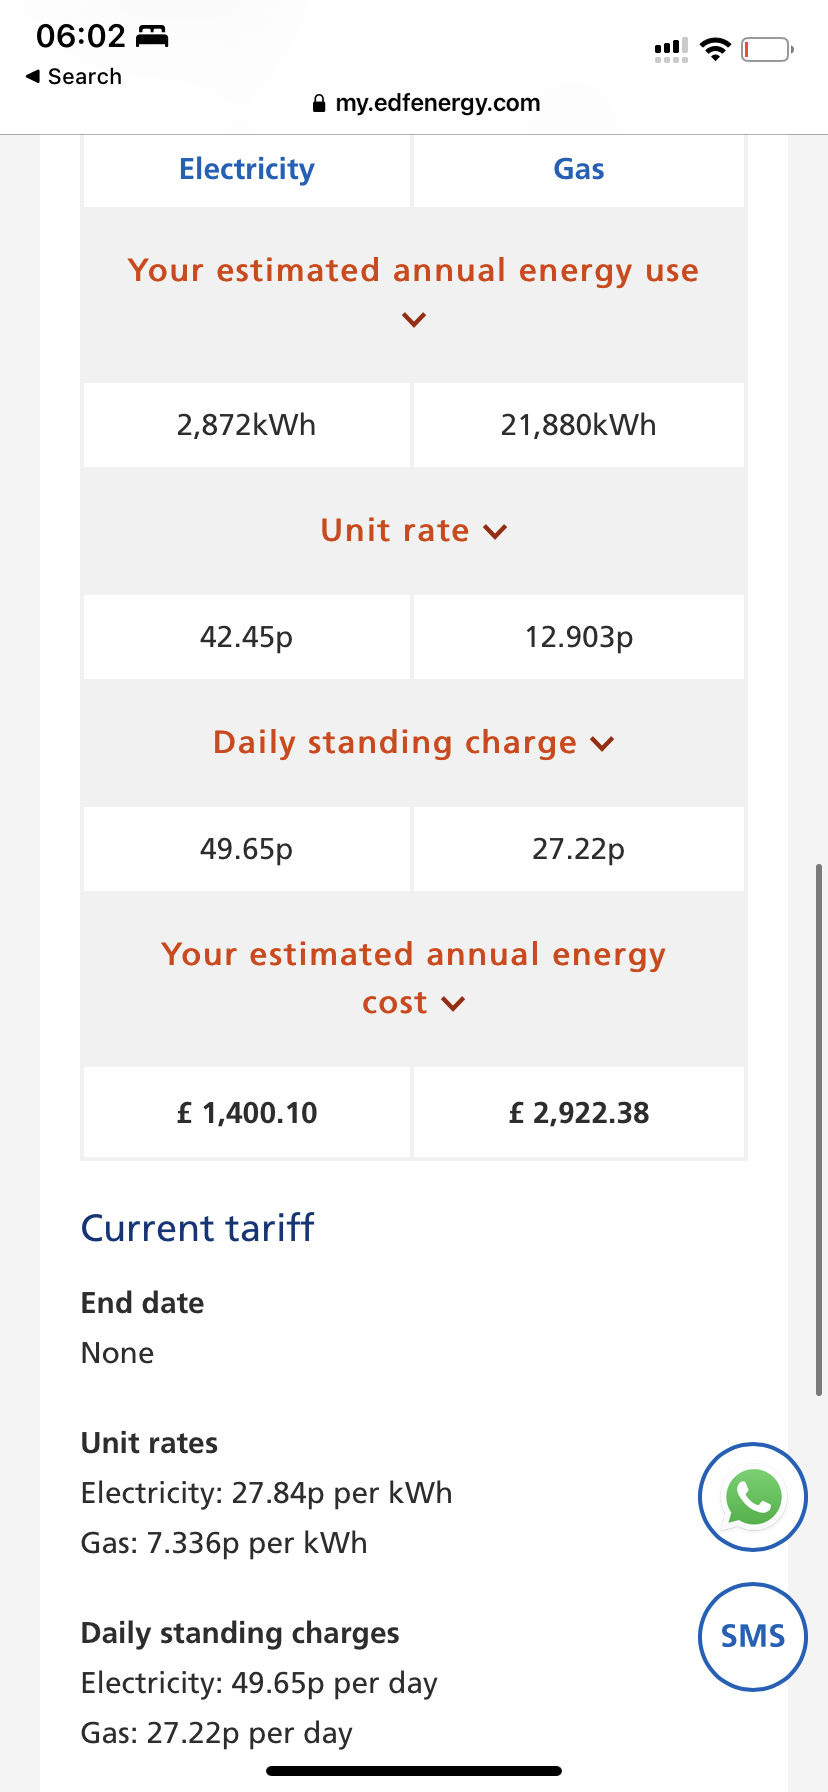Select the Gas column header

click(579, 169)
